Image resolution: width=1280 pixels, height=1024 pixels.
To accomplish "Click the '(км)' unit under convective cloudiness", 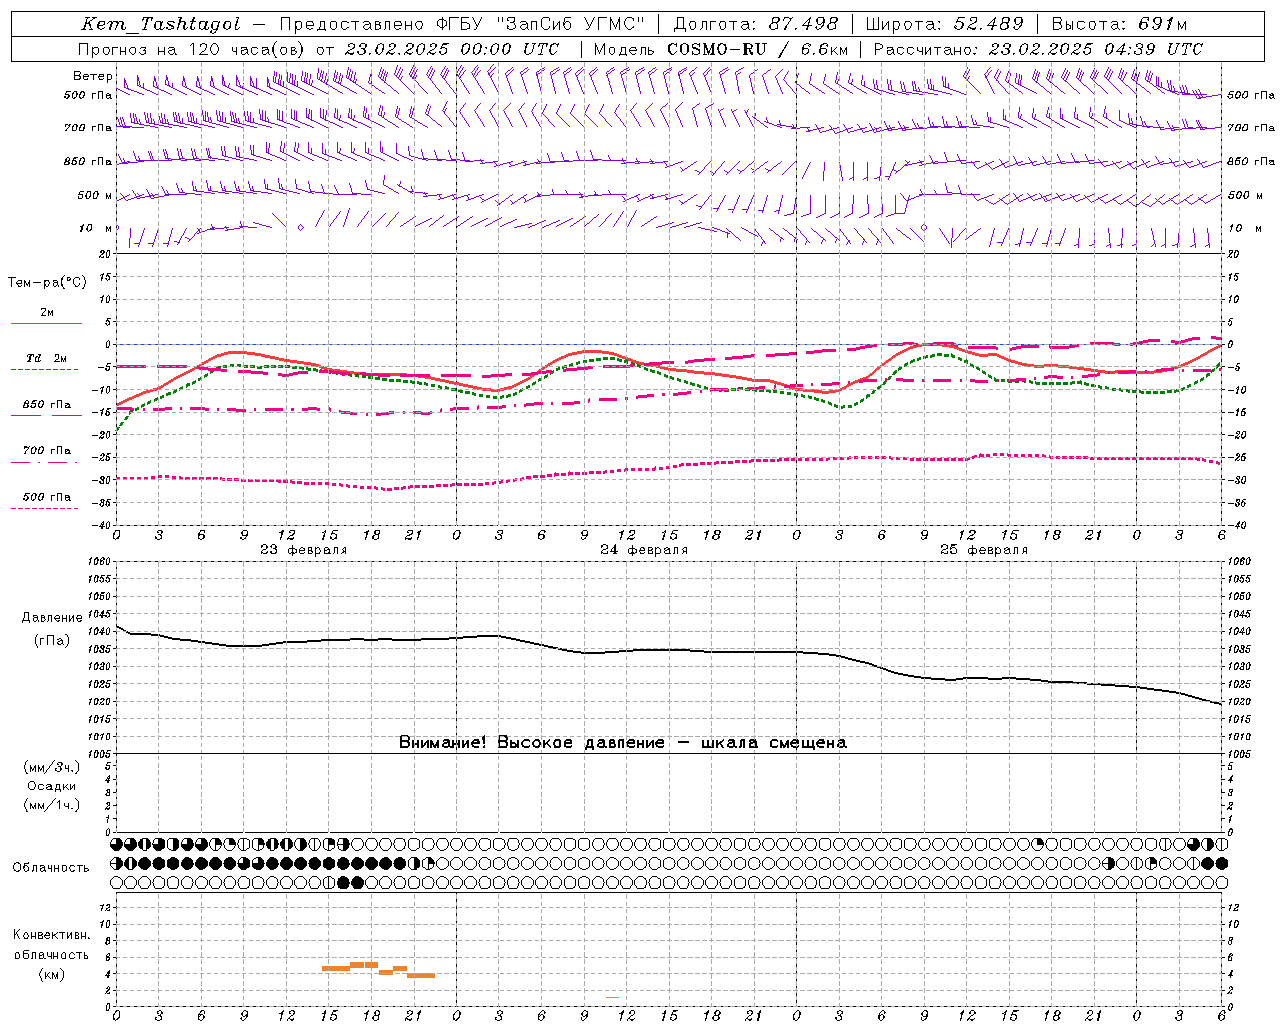I will (x=51, y=974).
